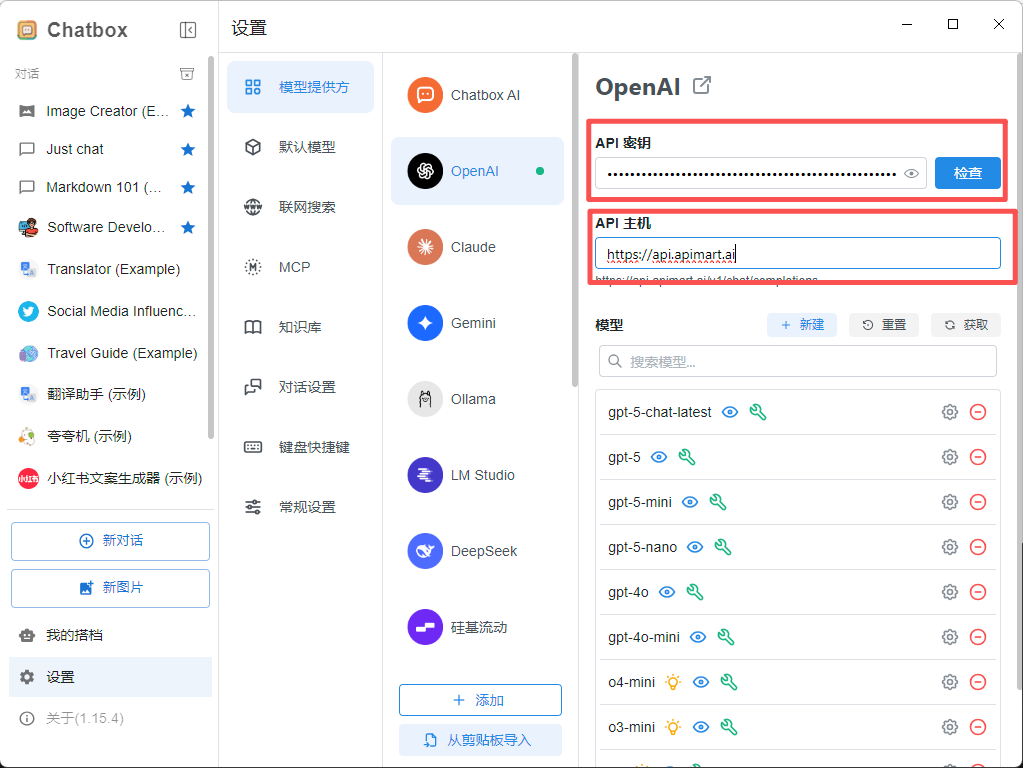Open settings gear for gpt-5 model
Viewport: 1023px width, 768px height.
click(949, 457)
